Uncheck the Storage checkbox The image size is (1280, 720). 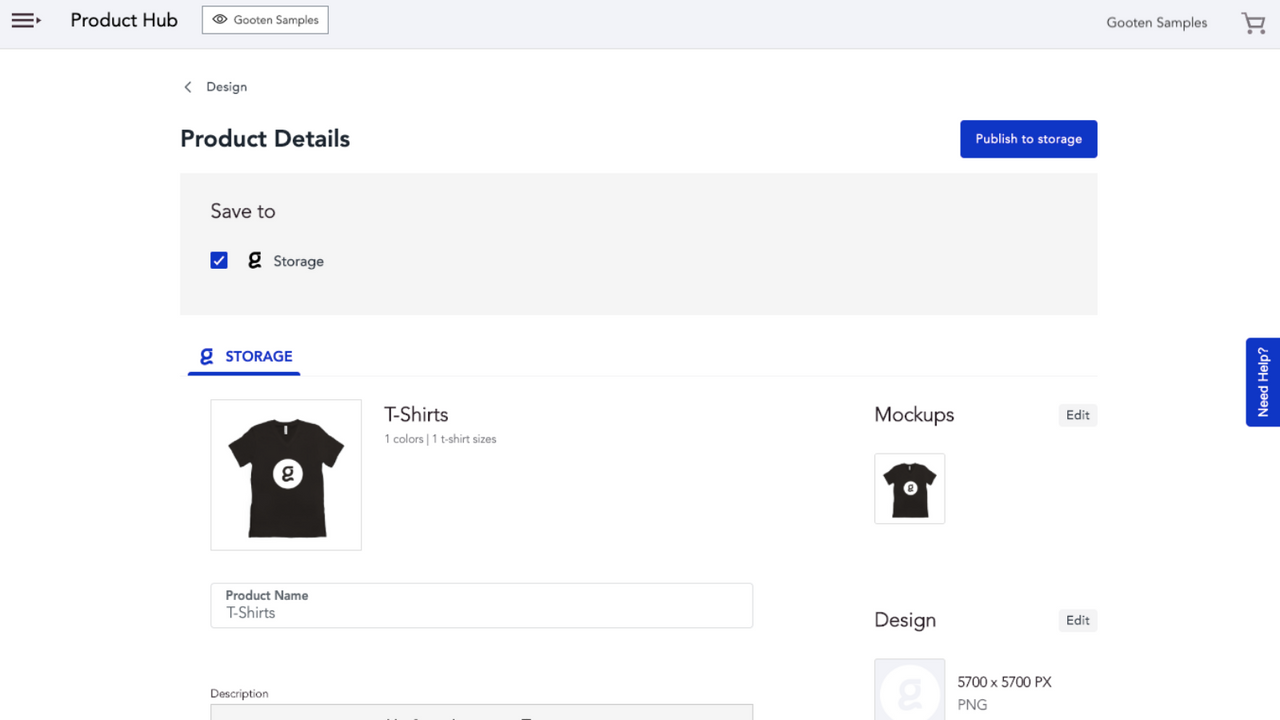click(x=219, y=260)
